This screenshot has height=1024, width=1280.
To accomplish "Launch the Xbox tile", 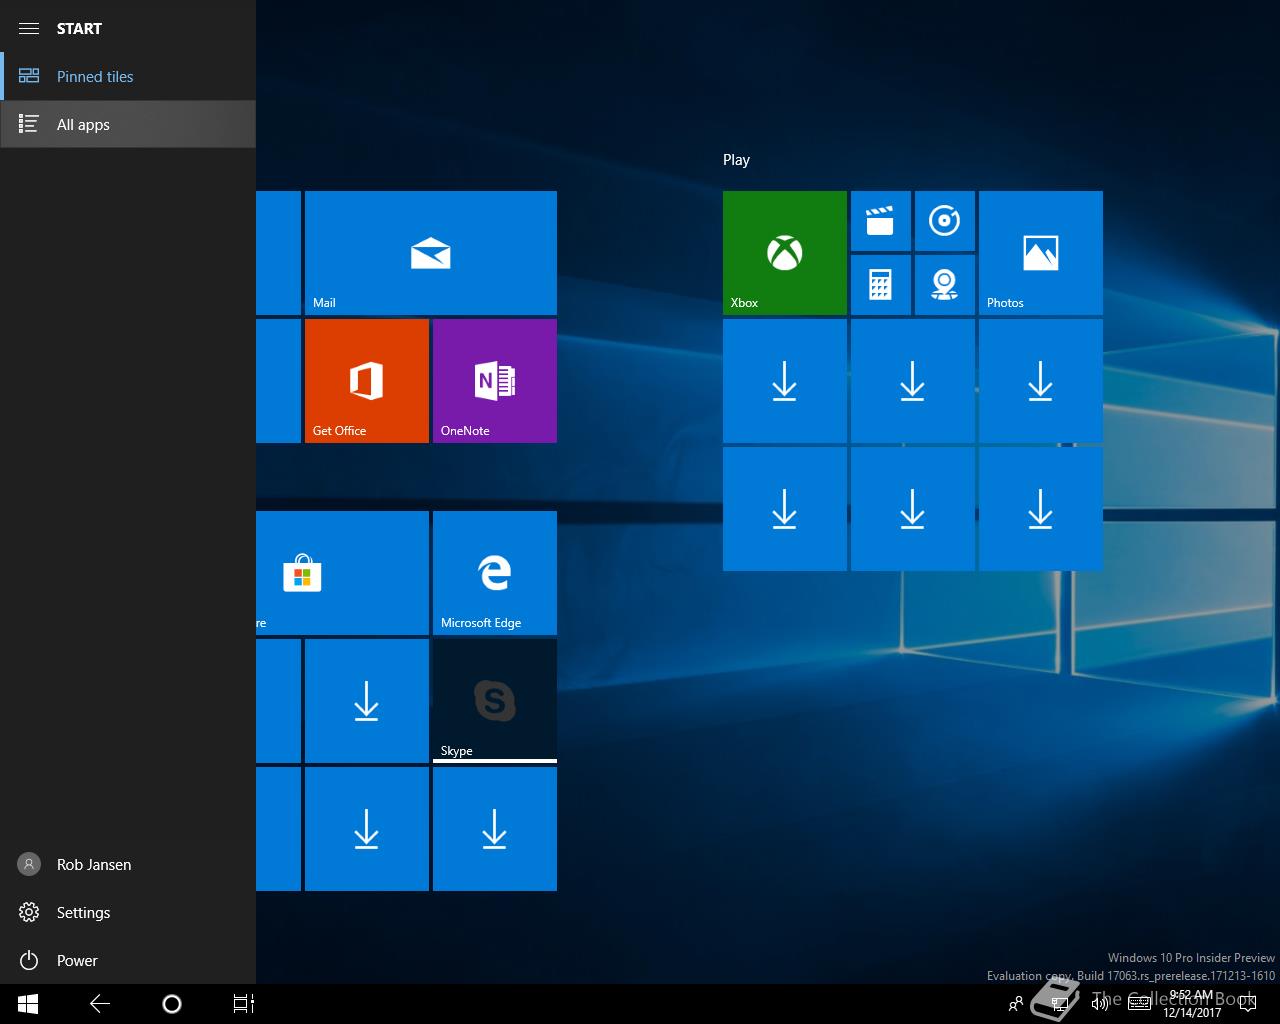I will coord(785,253).
